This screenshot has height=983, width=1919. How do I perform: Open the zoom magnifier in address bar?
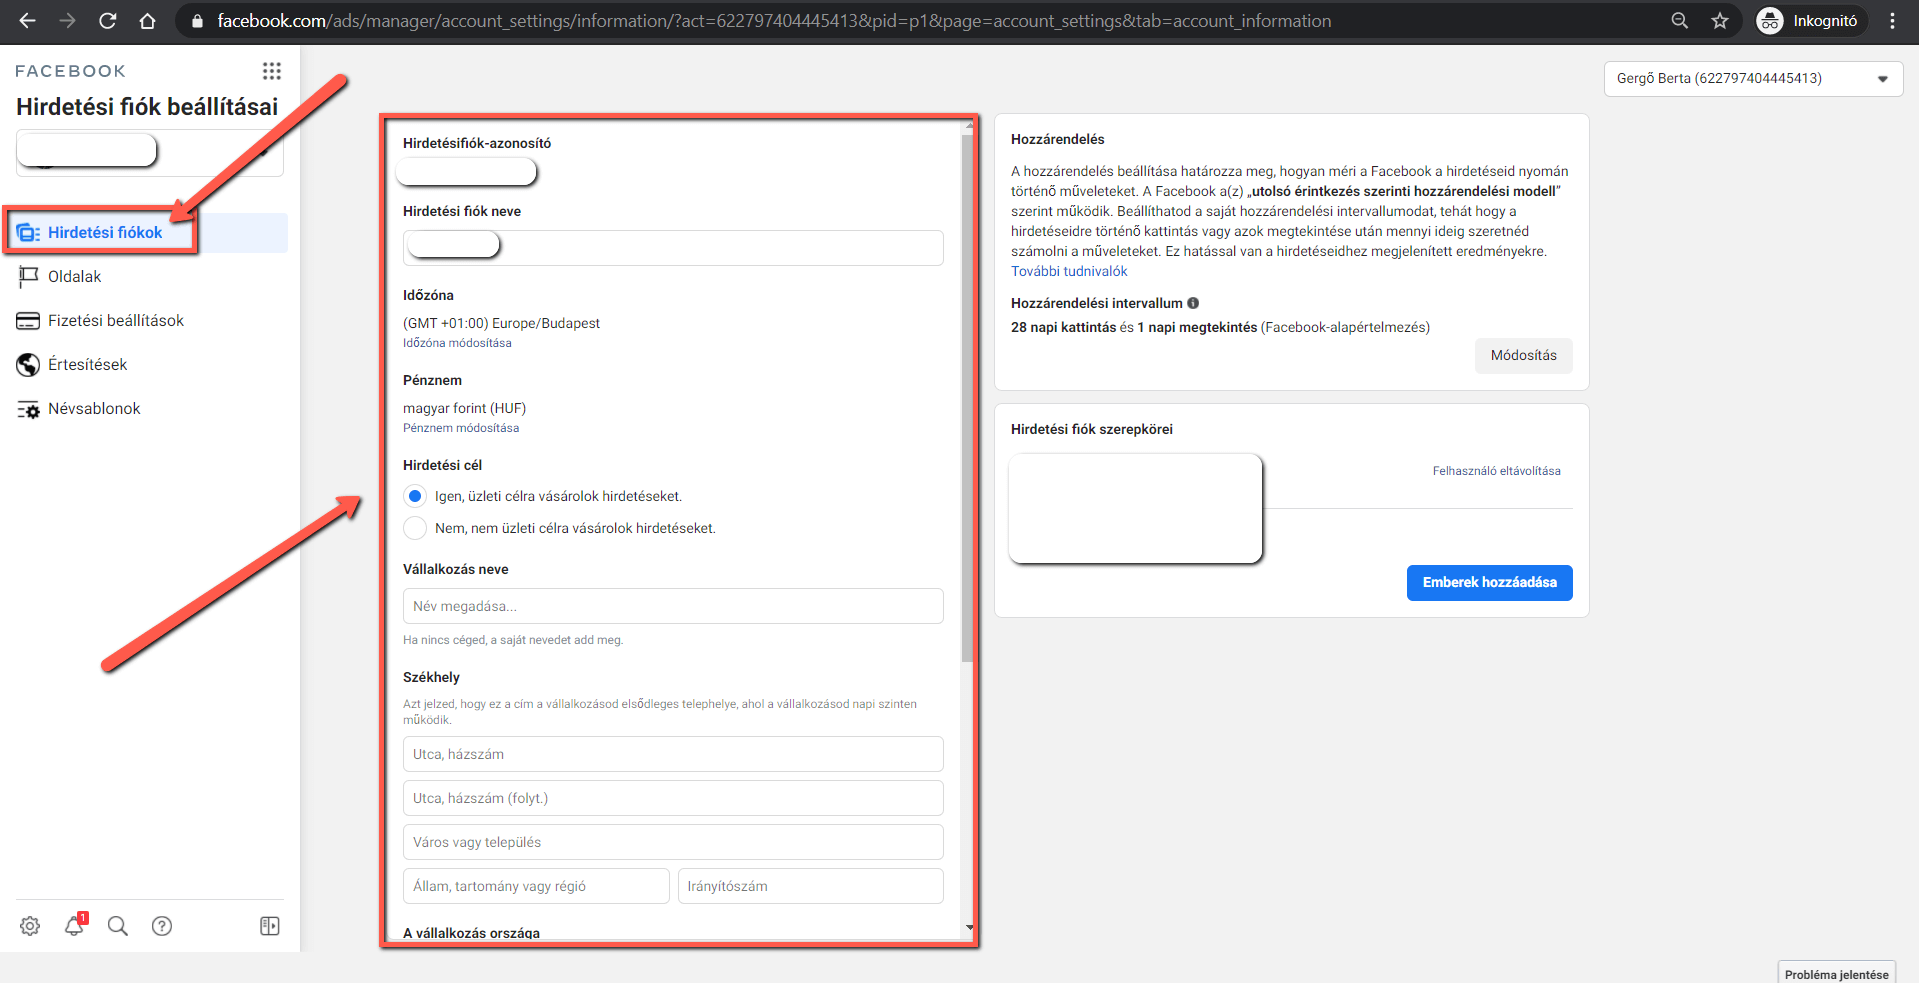[1680, 21]
